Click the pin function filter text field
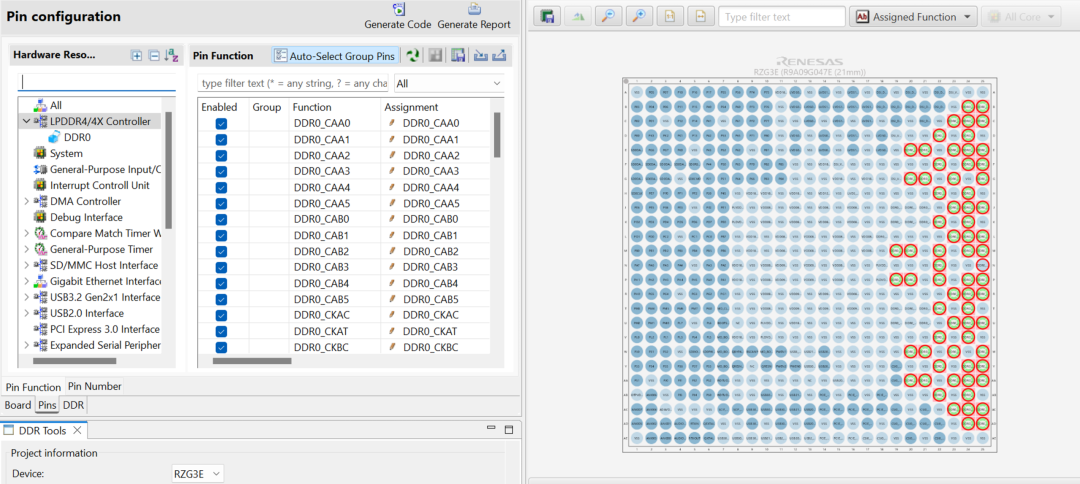Image resolution: width=1080 pixels, height=484 pixels. [x=293, y=83]
